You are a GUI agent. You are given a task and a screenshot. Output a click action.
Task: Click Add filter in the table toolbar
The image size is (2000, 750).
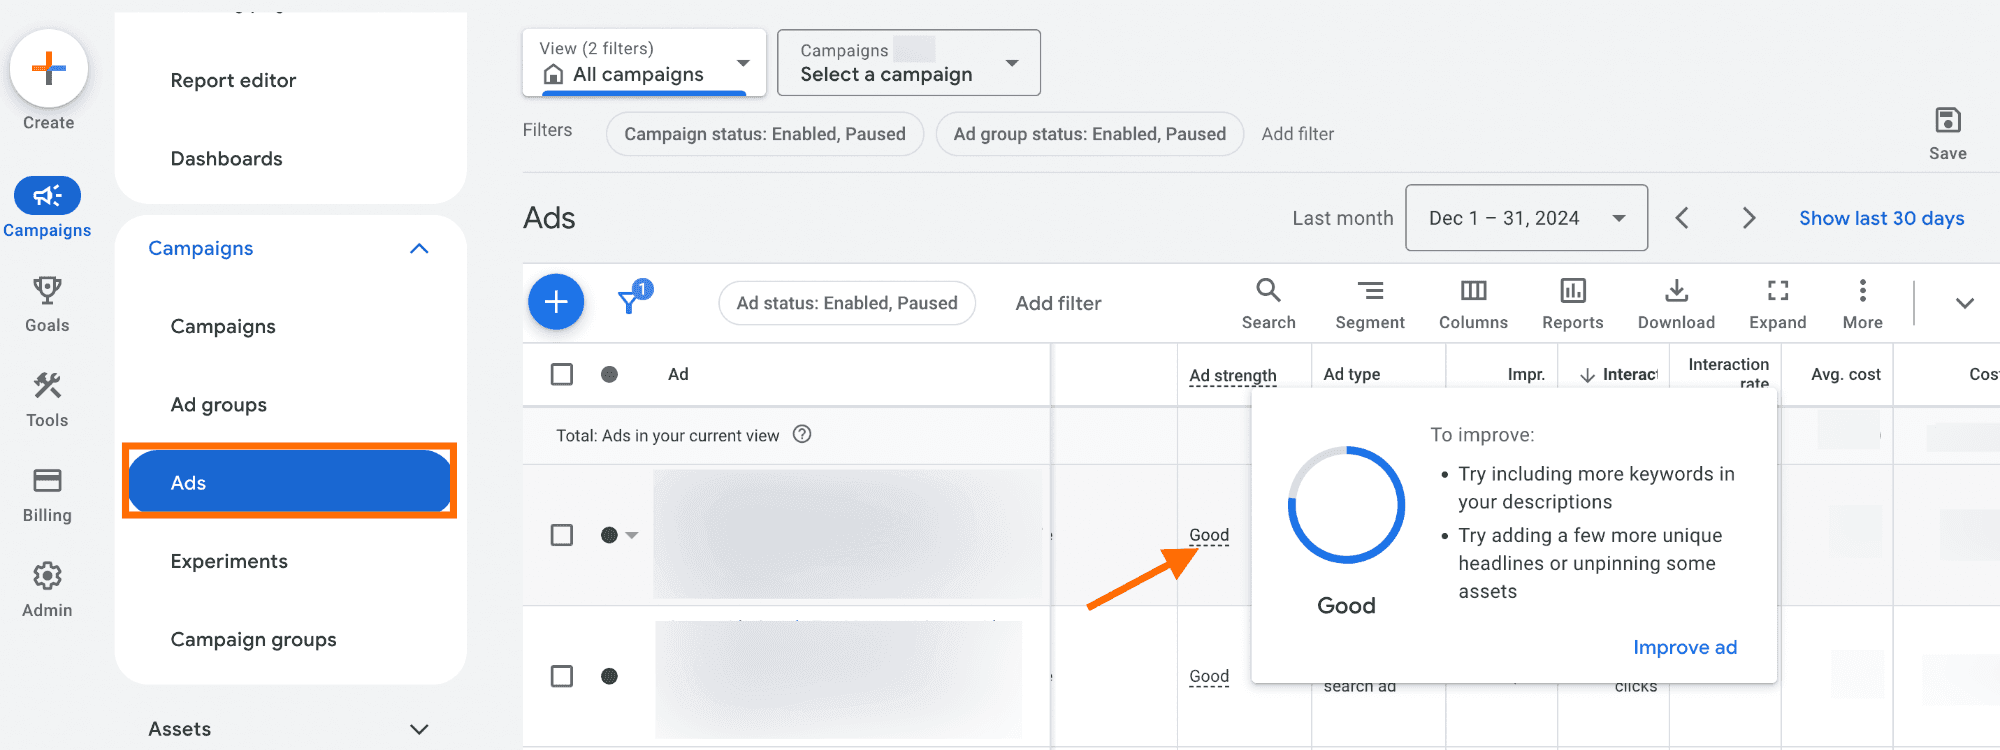[x=1058, y=303]
